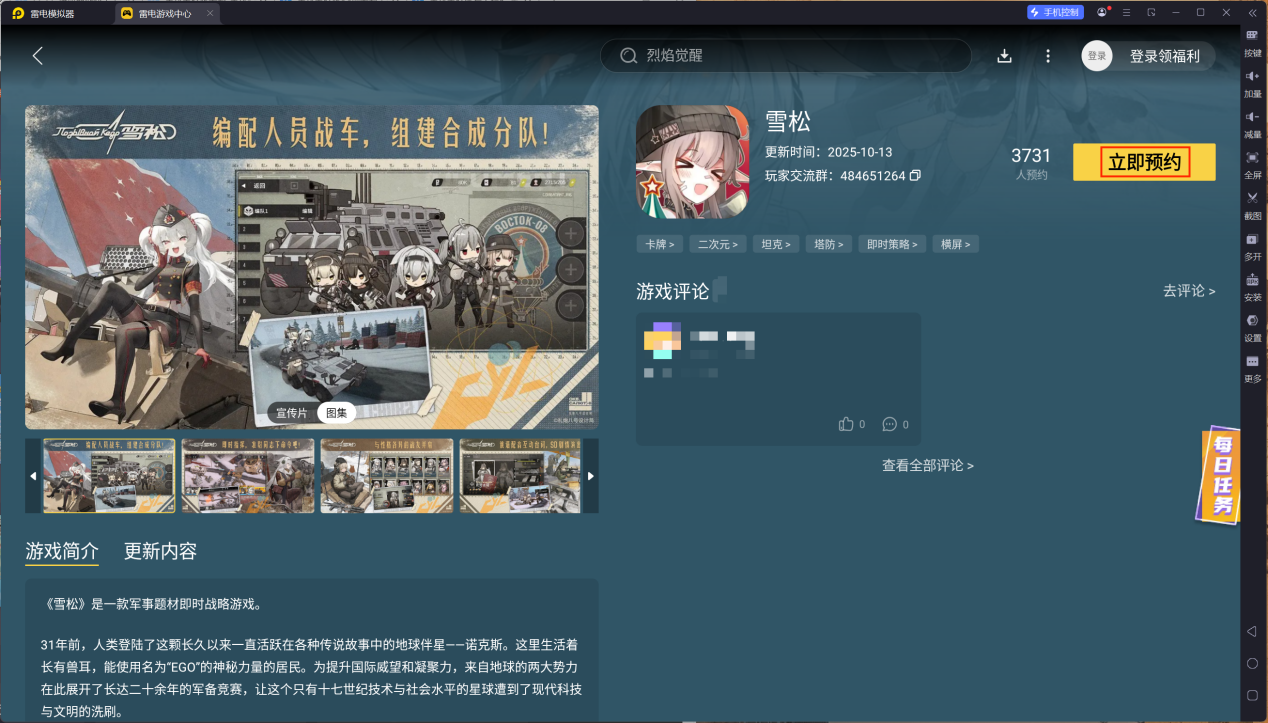The image size is (1268, 723).
Task: Click the 烈焰觉醒 search field
Action: (x=785, y=55)
